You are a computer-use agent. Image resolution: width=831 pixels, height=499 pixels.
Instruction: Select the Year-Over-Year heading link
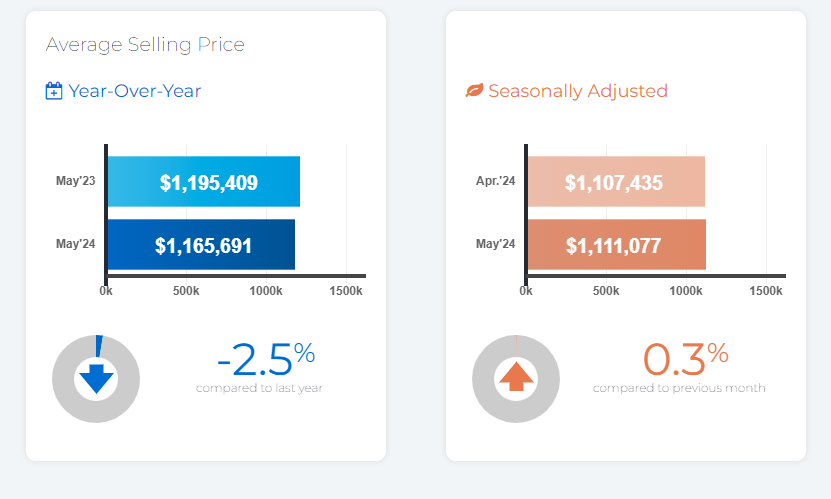(134, 91)
